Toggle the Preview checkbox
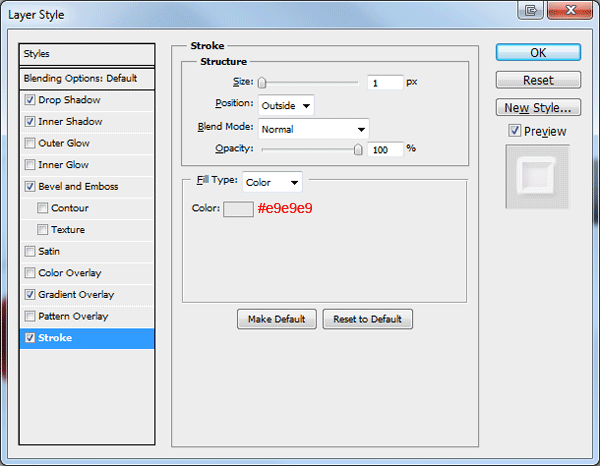The image size is (600, 466). tap(515, 131)
